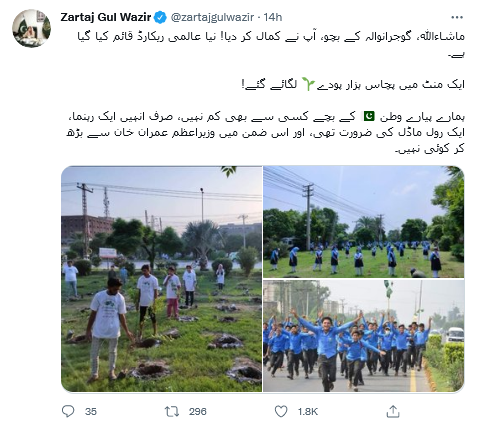Image resolution: width=478 pixels, height=428 pixels.
Task: Open the three-dot more options menu
Action: tap(457, 17)
